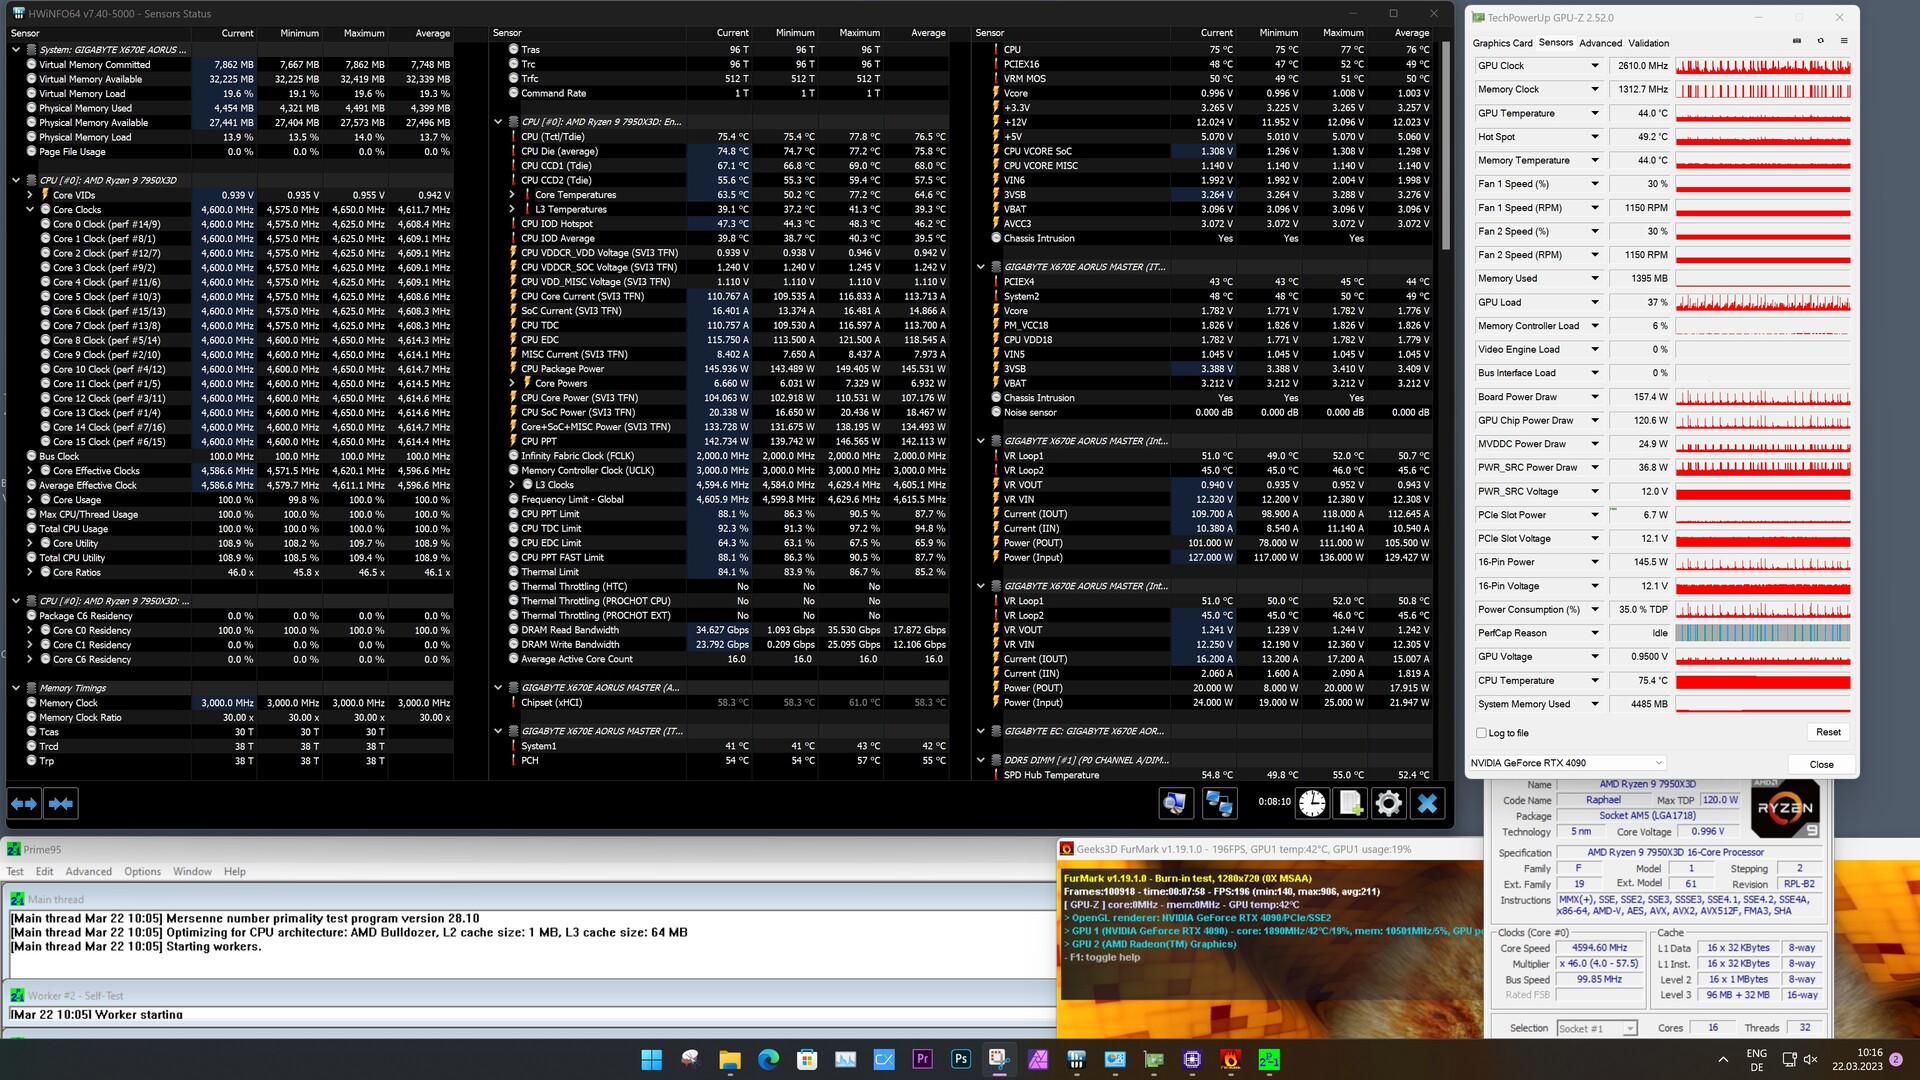Open Prime95 Edit menu
The width and height of the screenshot is (1920, 1080).
coord(45,872)
